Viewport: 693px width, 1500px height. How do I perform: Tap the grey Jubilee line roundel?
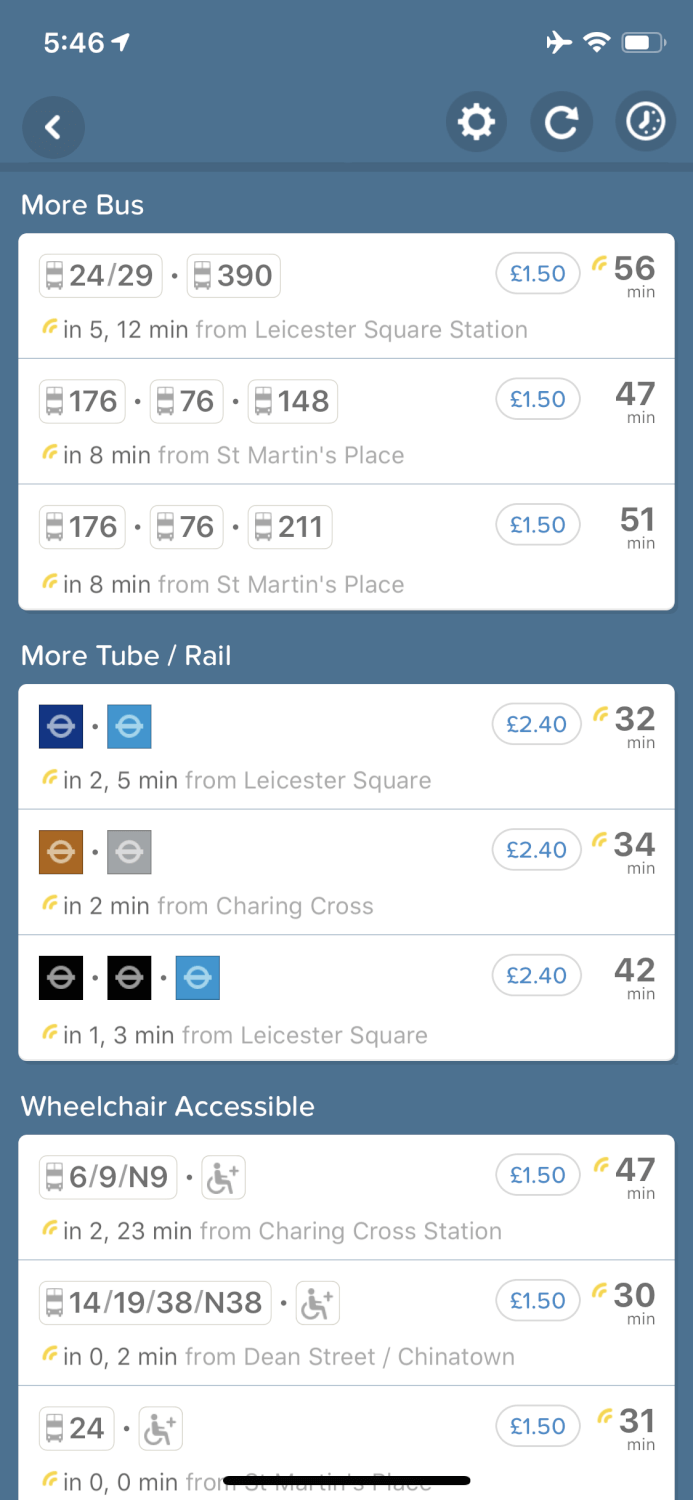pyautogui.click(x=129, y=851)
